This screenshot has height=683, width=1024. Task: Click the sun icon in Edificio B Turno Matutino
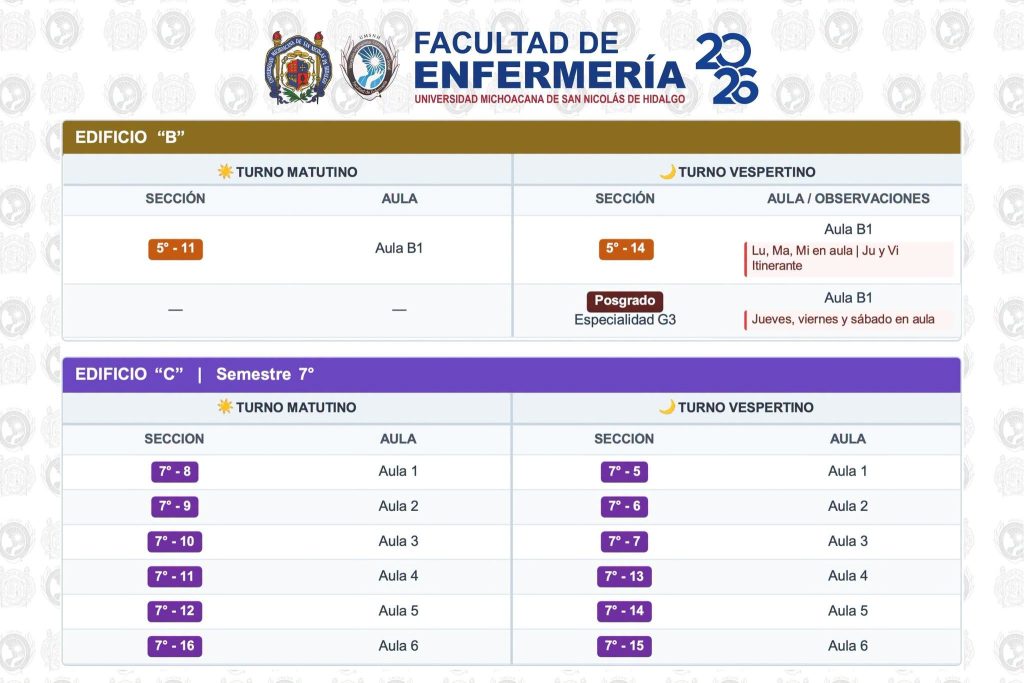225,172
